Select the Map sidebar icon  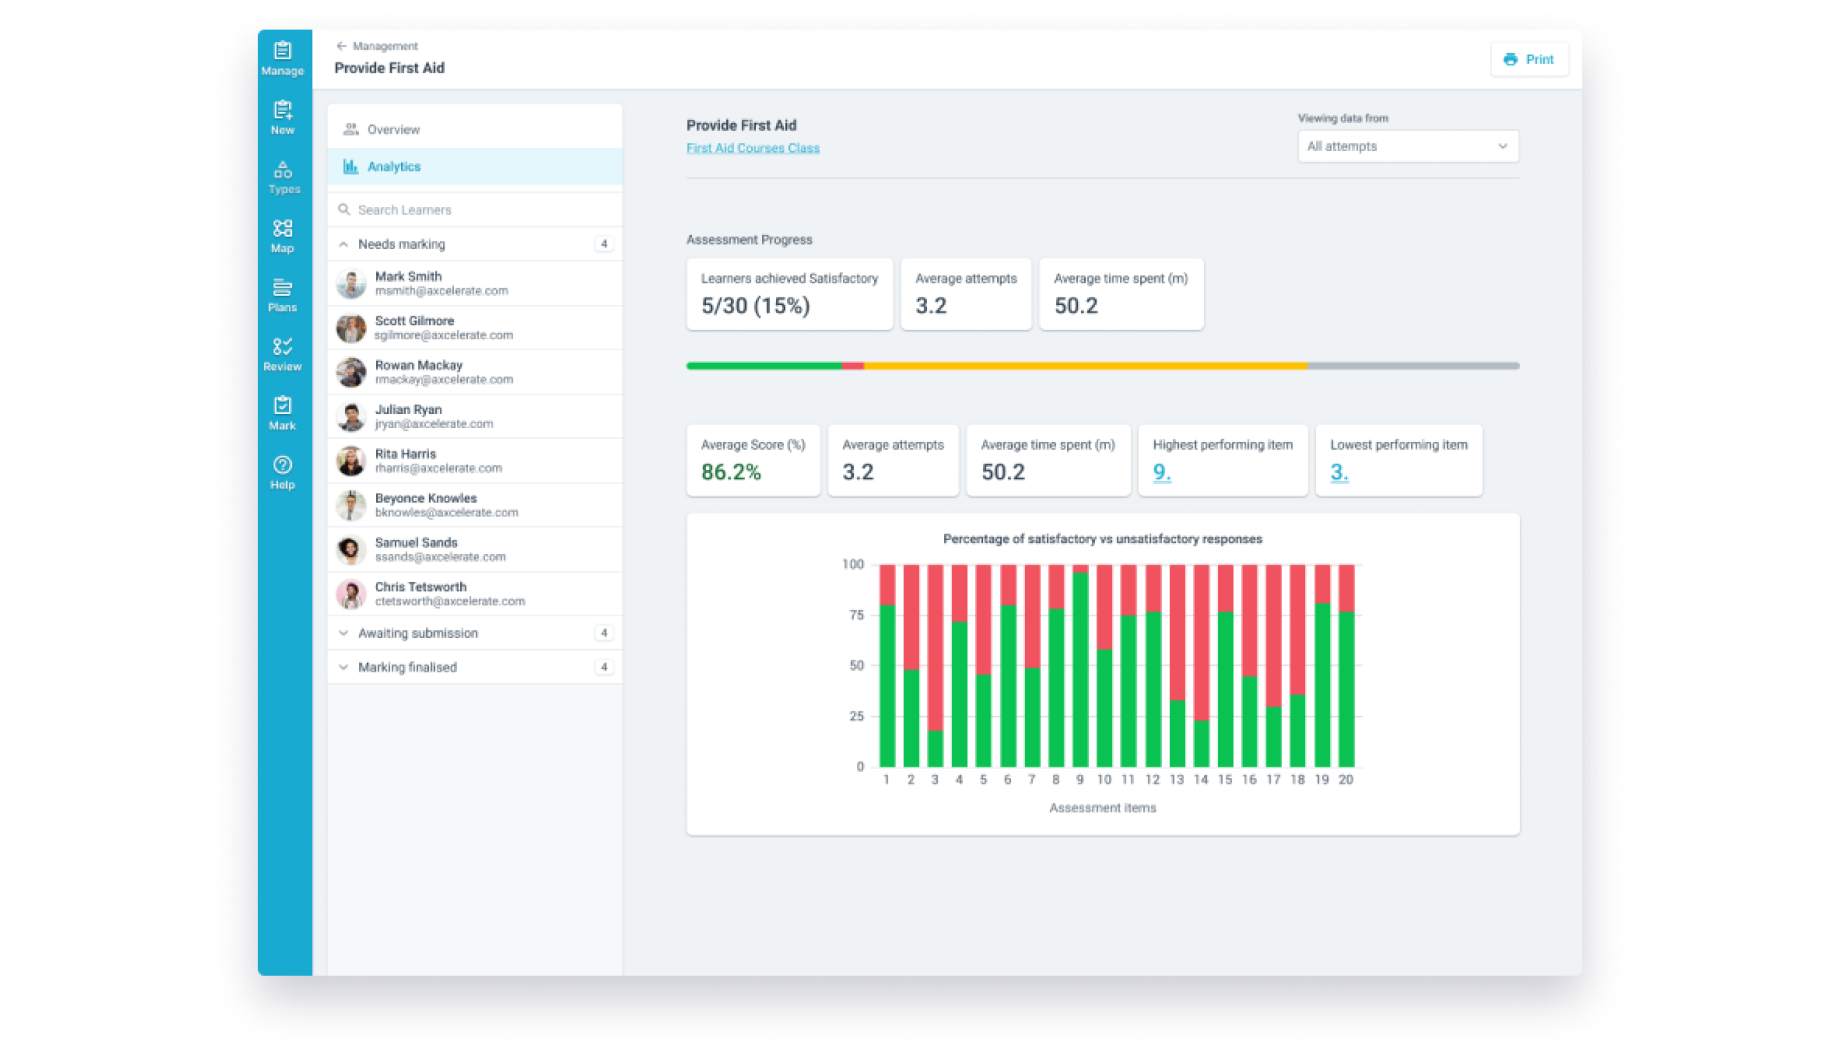click(x=283, y=235)
